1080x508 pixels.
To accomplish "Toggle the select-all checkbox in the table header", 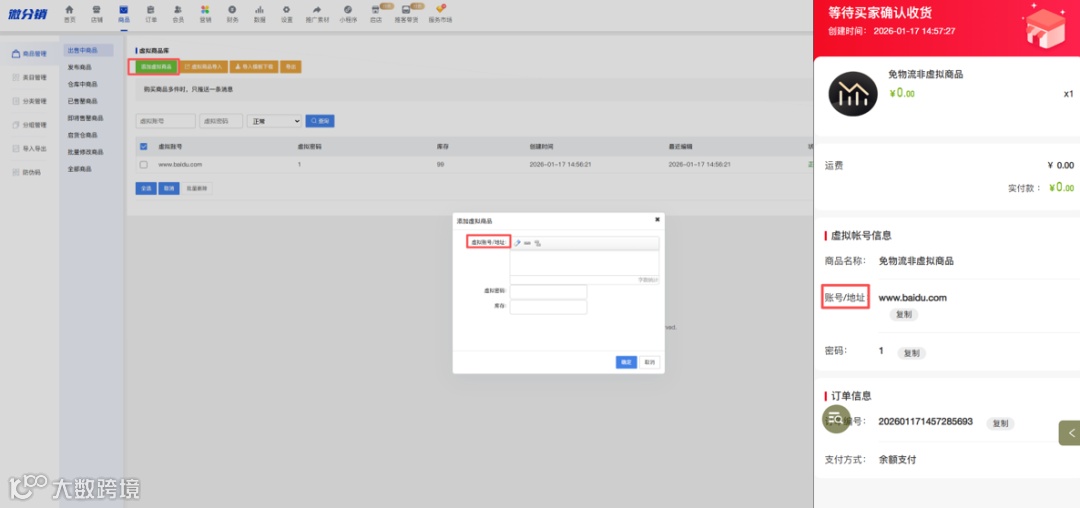I will (143, 147).
